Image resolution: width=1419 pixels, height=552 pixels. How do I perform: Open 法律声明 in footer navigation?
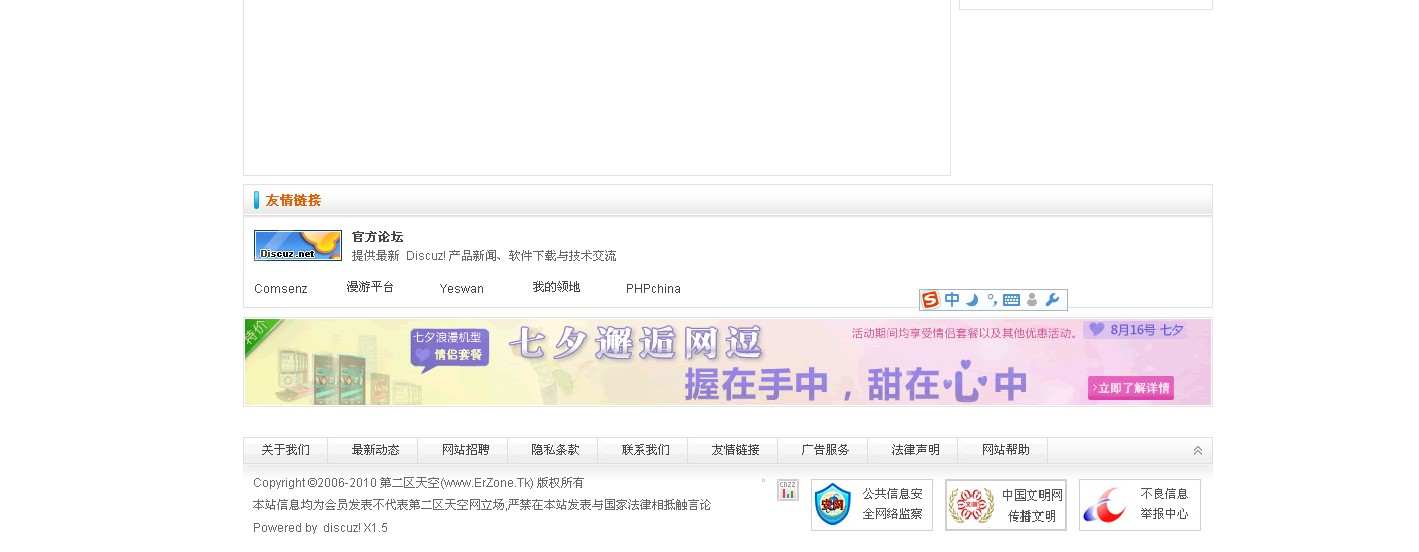pyautogui.click(x=916, y=450)
